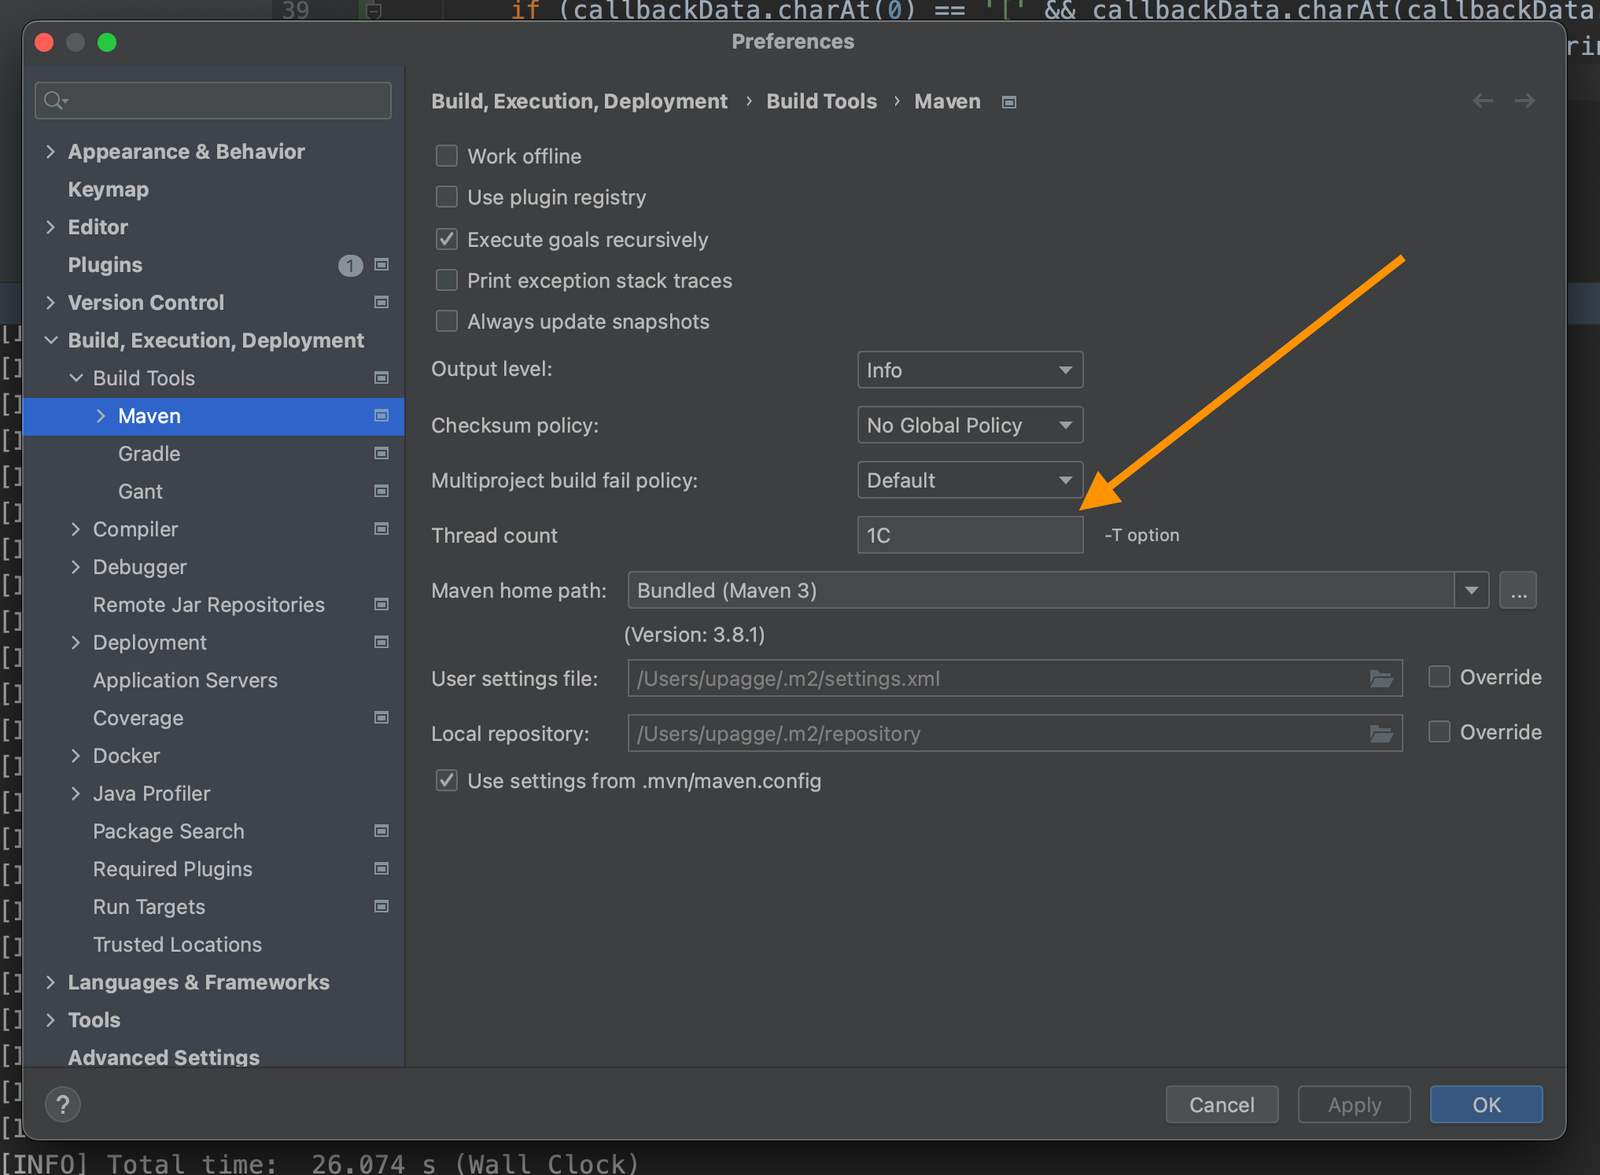Open the Checksum policy dropdown

pyautogui.click(x=969, y=426)
